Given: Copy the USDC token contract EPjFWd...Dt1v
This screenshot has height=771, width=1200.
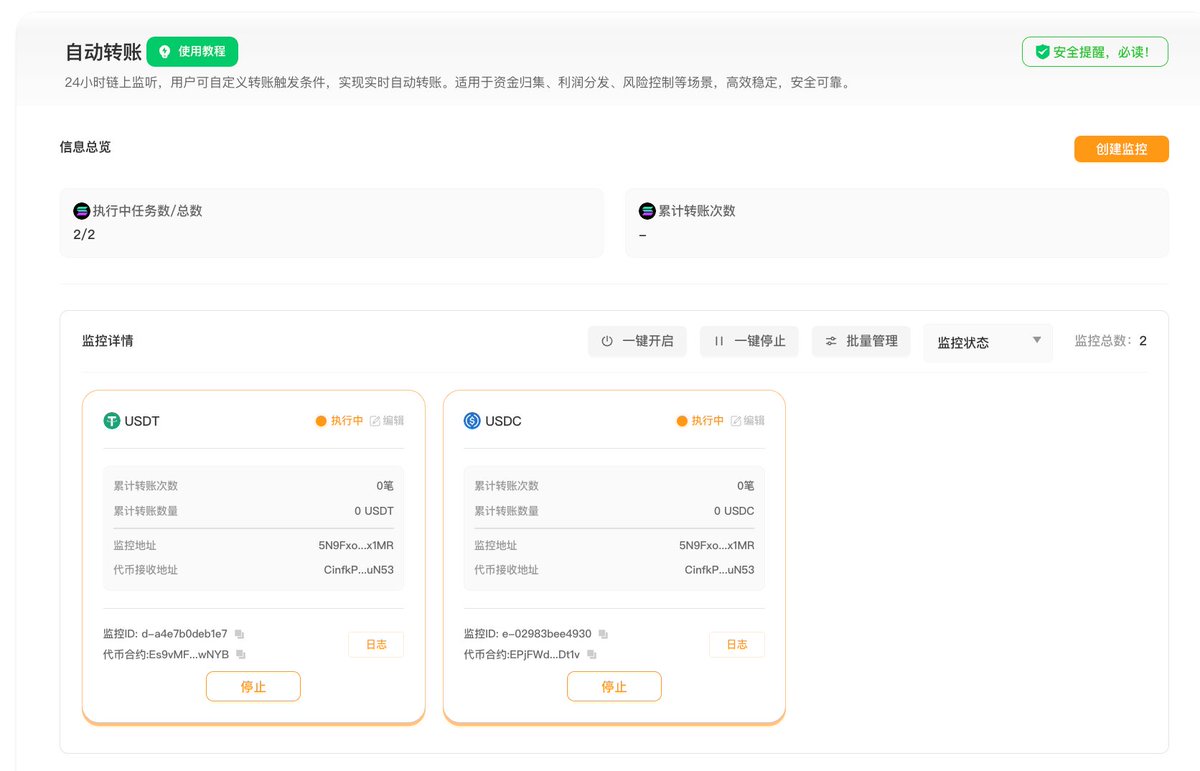Looking at the screenshot, I should [592, 654].
